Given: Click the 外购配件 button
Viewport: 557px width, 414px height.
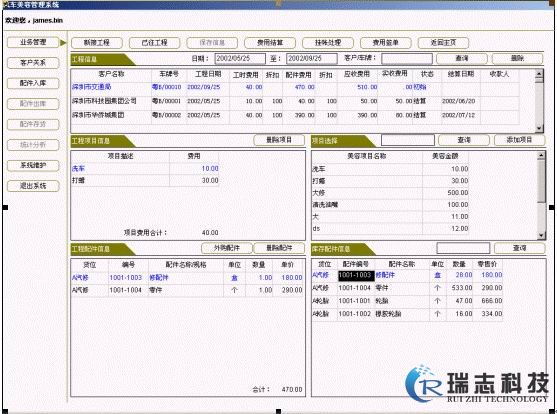Looking at the screenshot, I should pyautogui.click(x=227, y=248).
